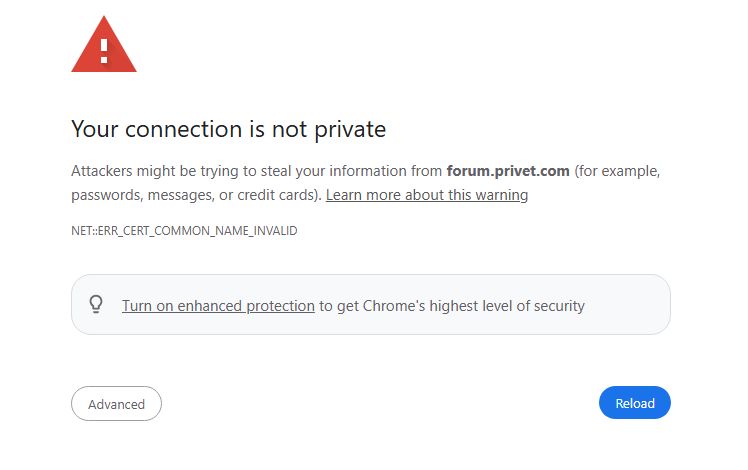Click the text 'Chrome's highest level of security'

point(474,305)
